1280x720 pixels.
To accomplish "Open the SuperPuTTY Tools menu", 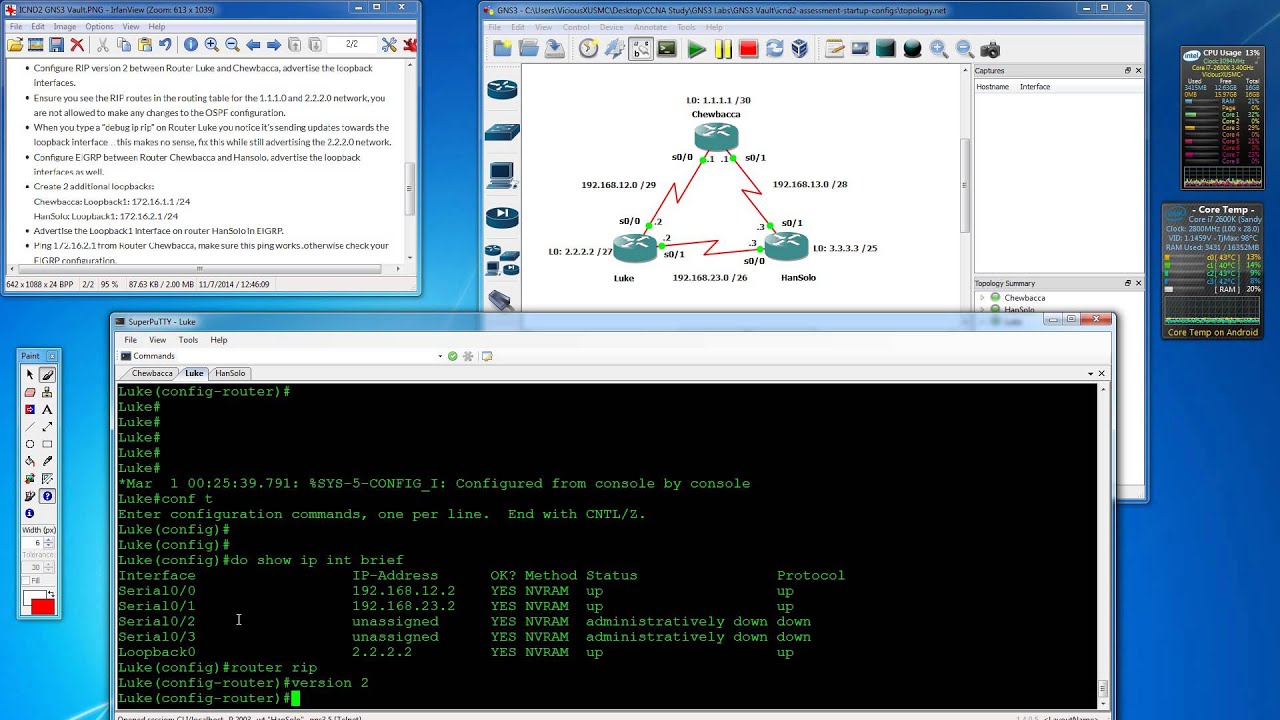I will 188,340.
